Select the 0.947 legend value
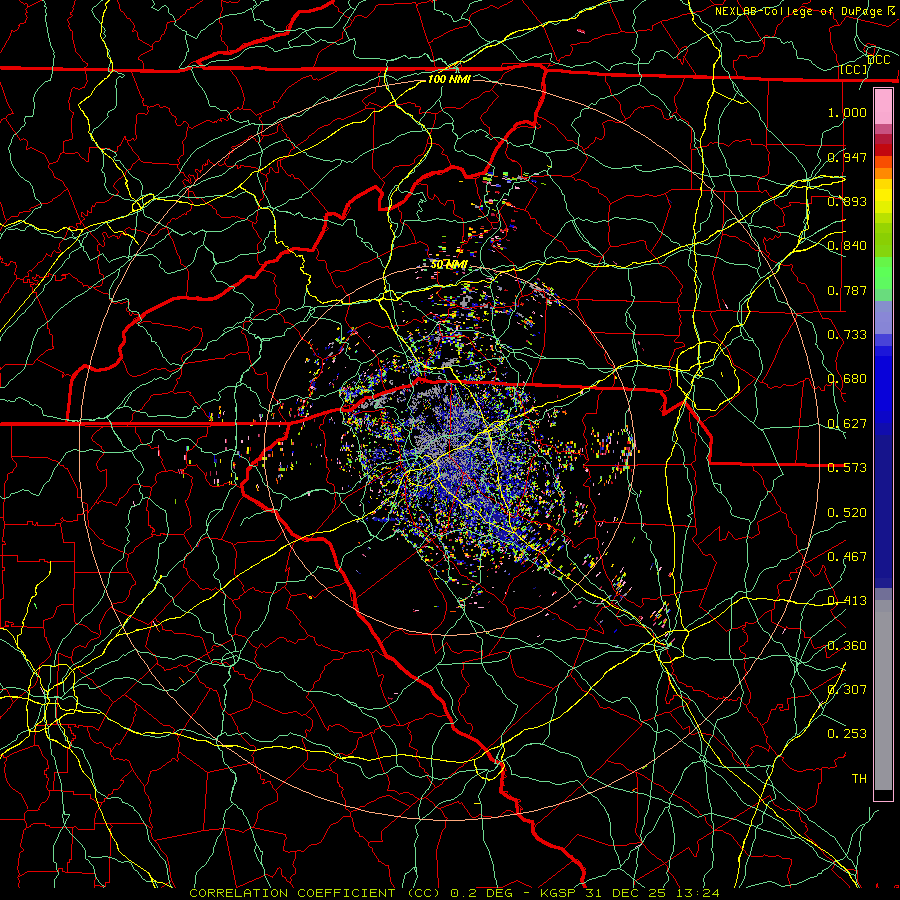The width and height of the screenshot is (900, 900). 847,157
